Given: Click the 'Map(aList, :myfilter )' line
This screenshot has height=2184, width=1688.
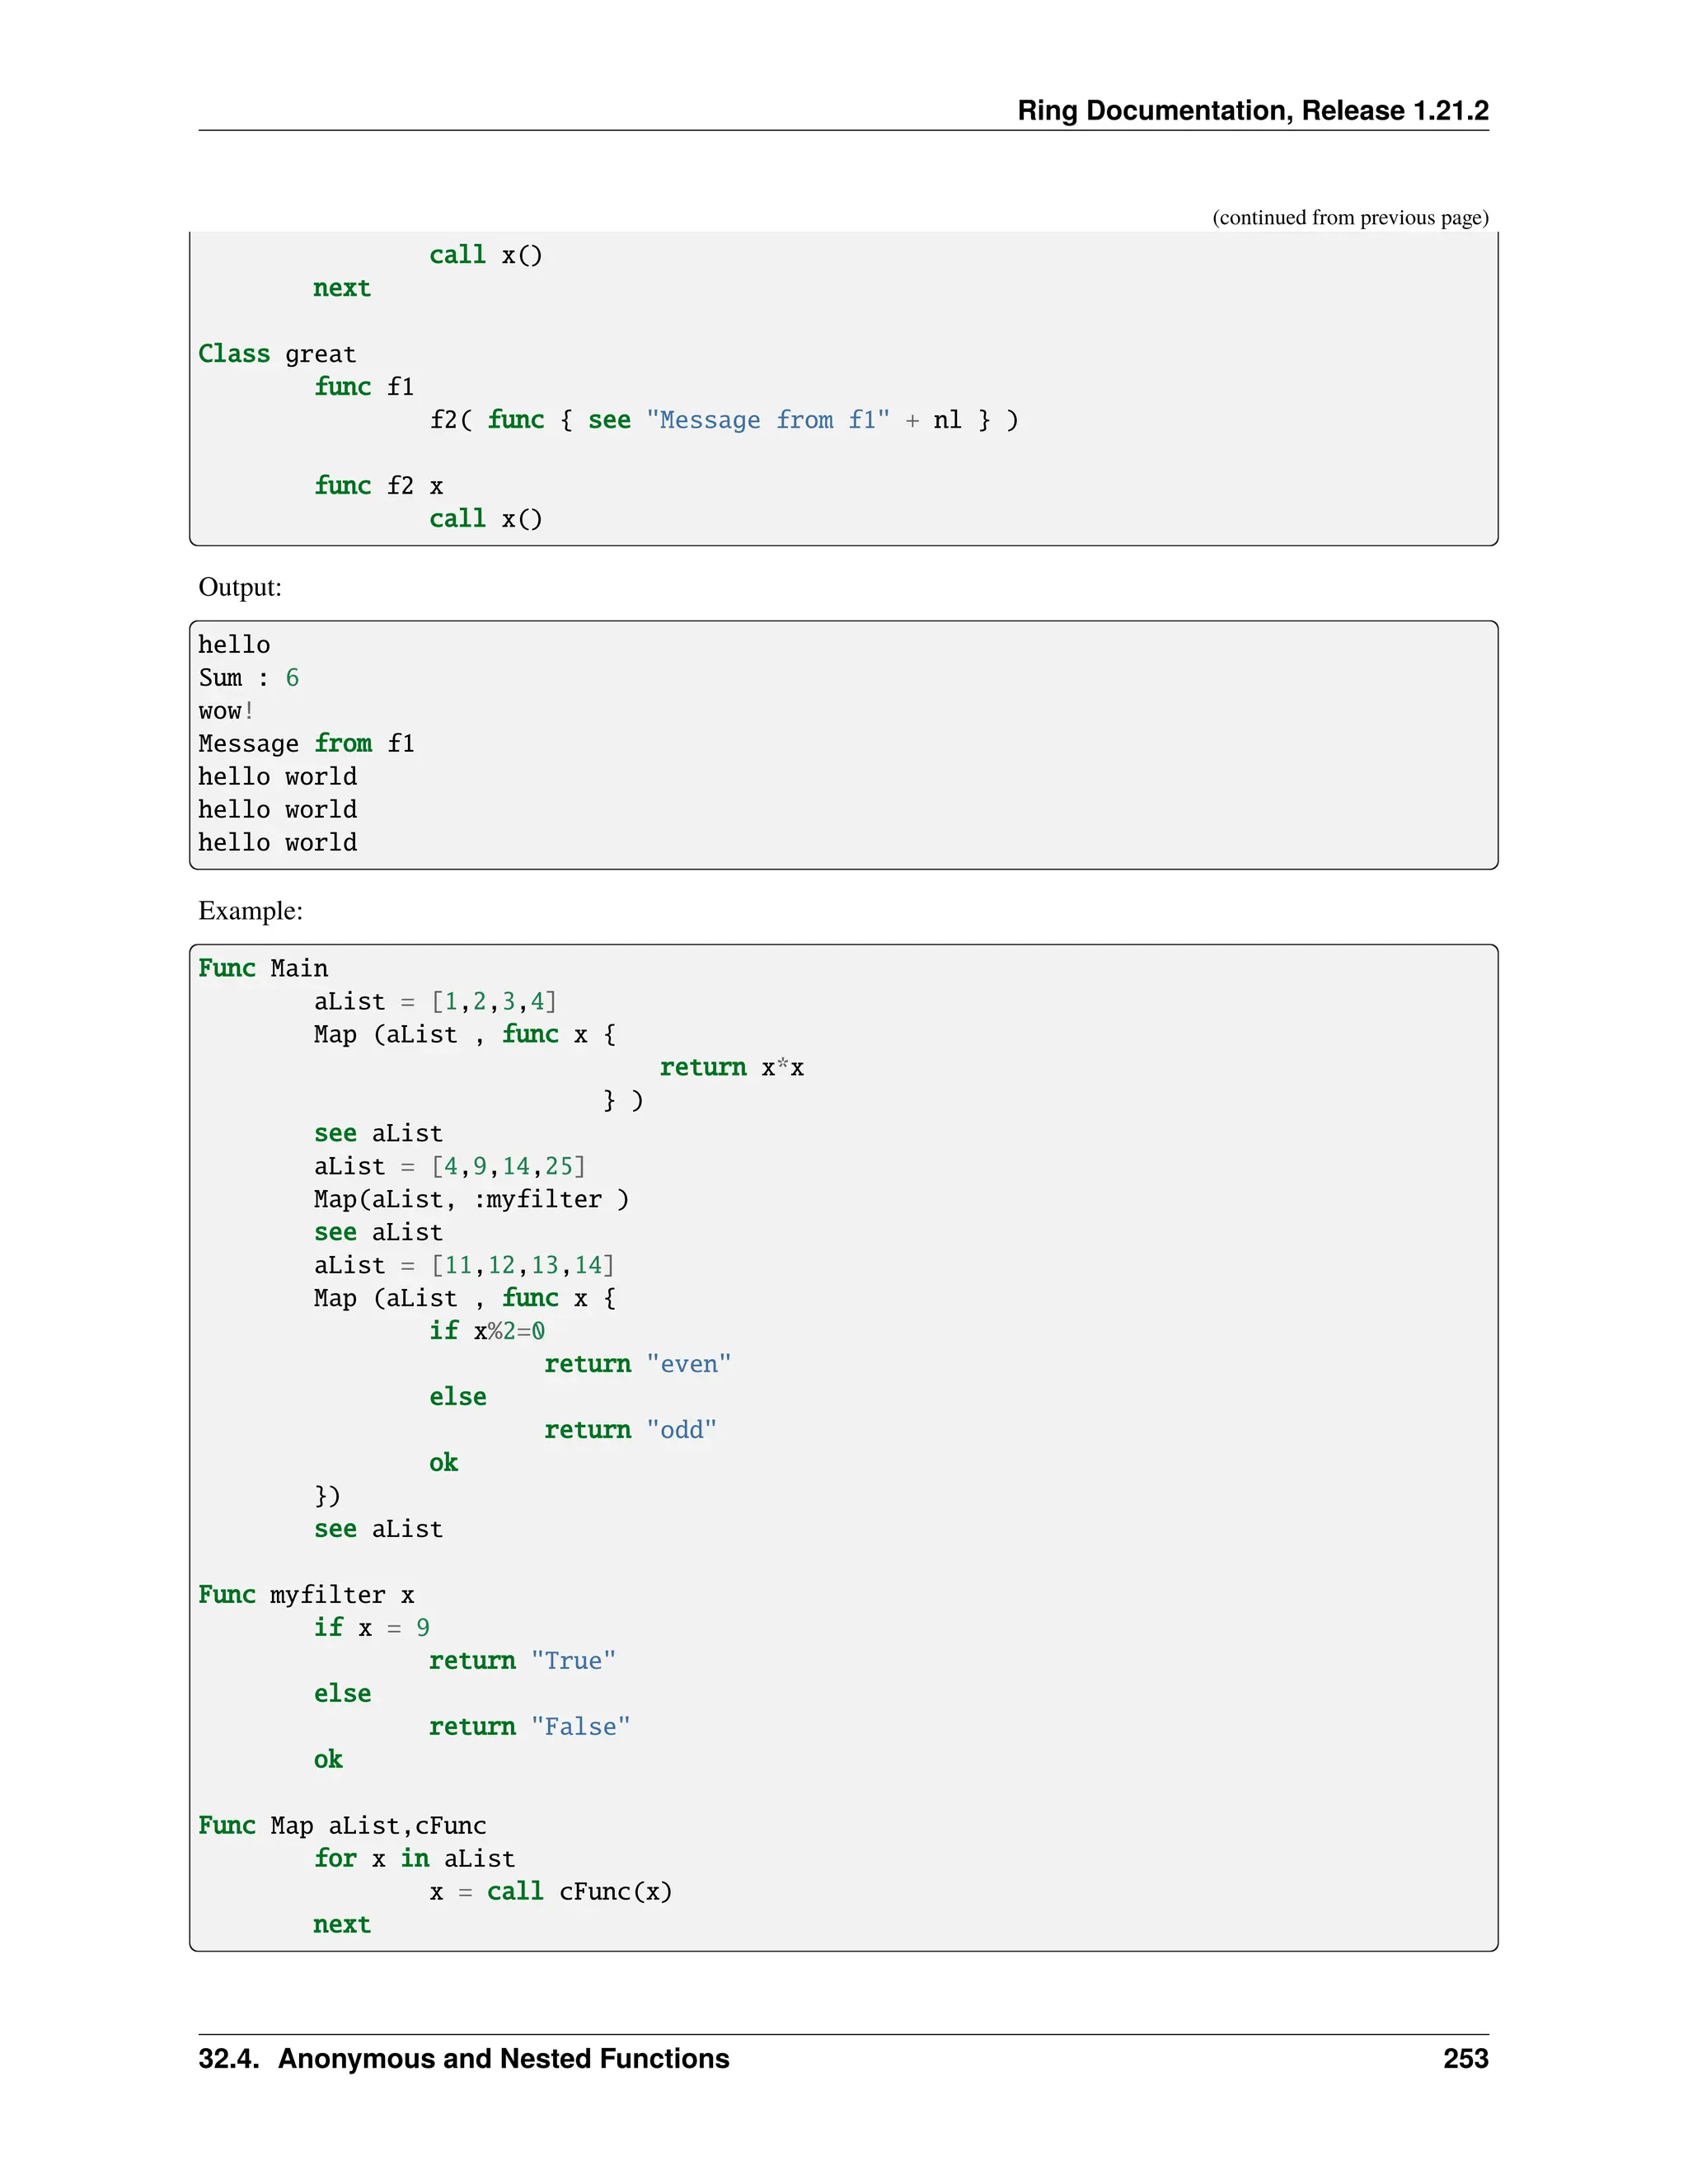Looking at the screenshot, I should [x=471, y=1199].
